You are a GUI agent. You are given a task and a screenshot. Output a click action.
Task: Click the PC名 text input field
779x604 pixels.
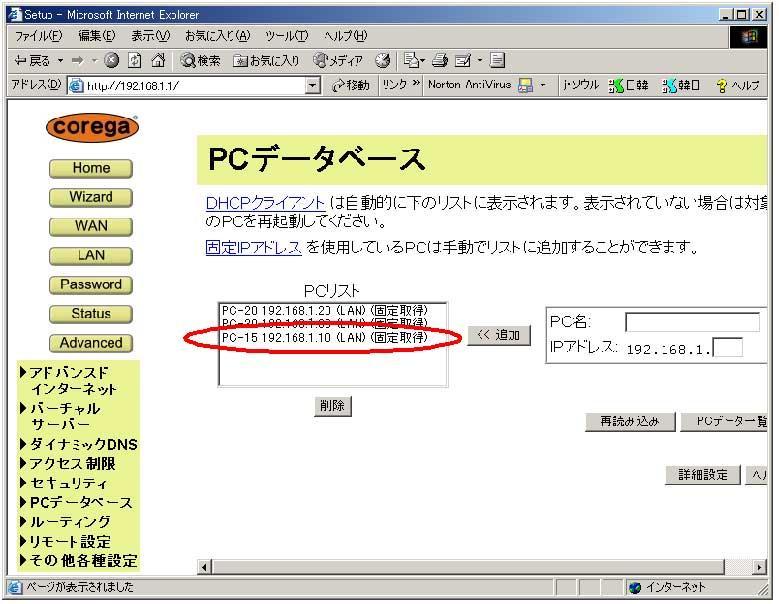[x=691, y=322]
